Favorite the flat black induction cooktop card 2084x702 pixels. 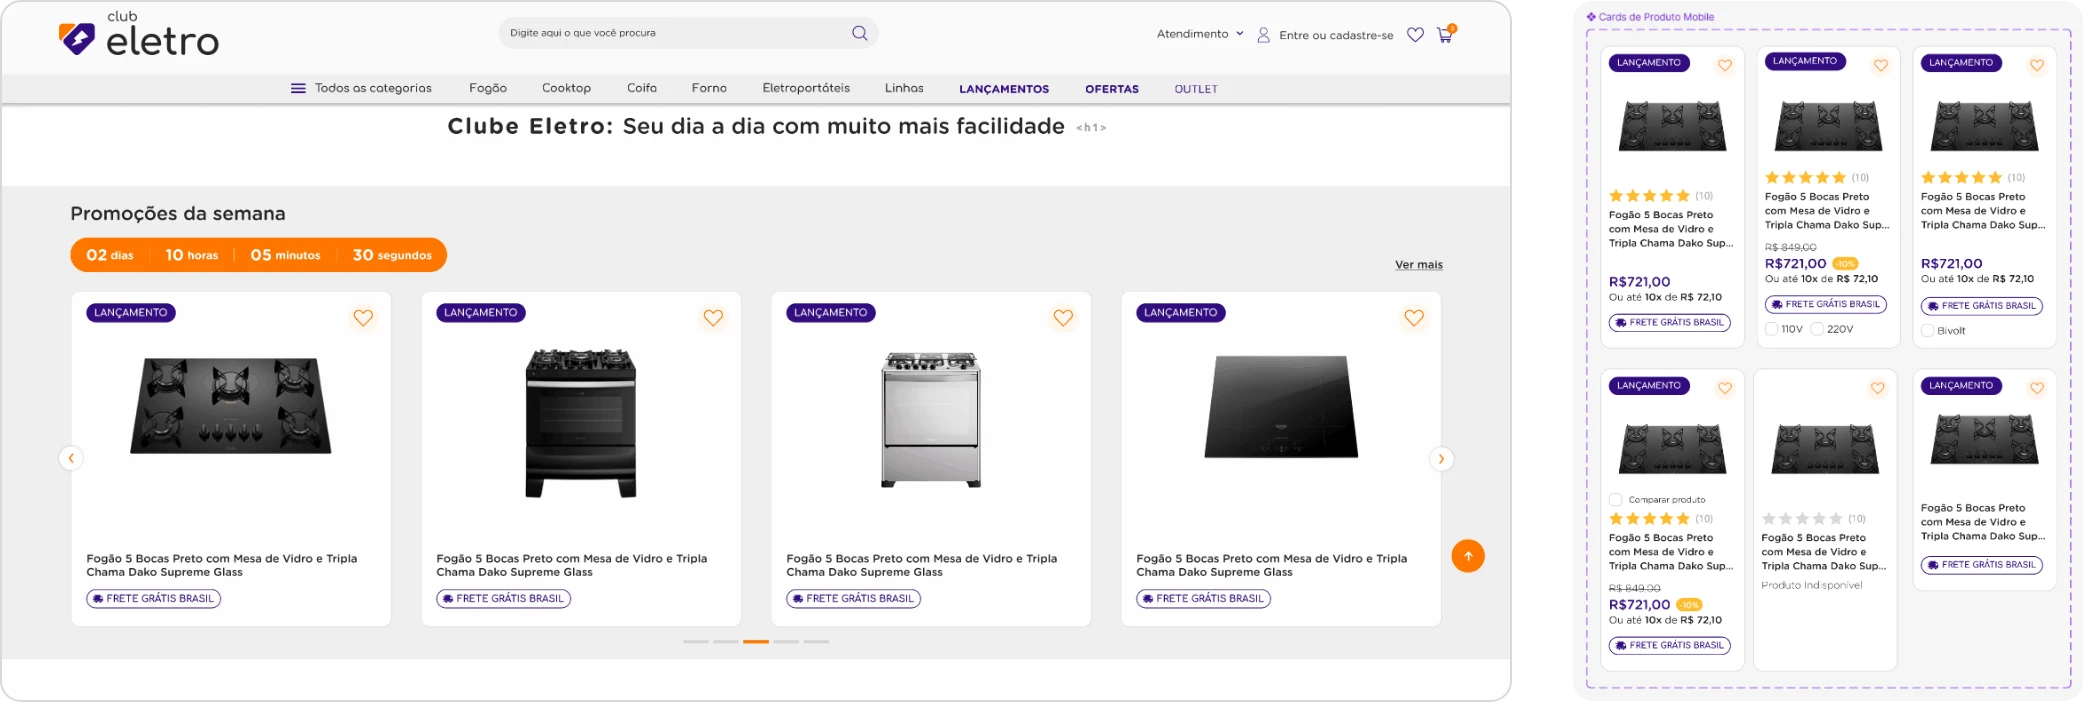[1414, 318]
